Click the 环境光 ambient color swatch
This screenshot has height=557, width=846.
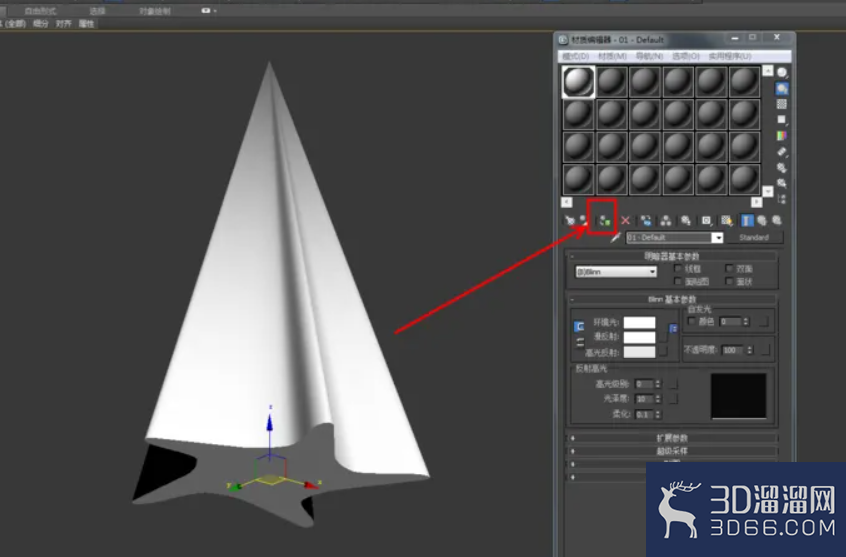tap(639, 322)
